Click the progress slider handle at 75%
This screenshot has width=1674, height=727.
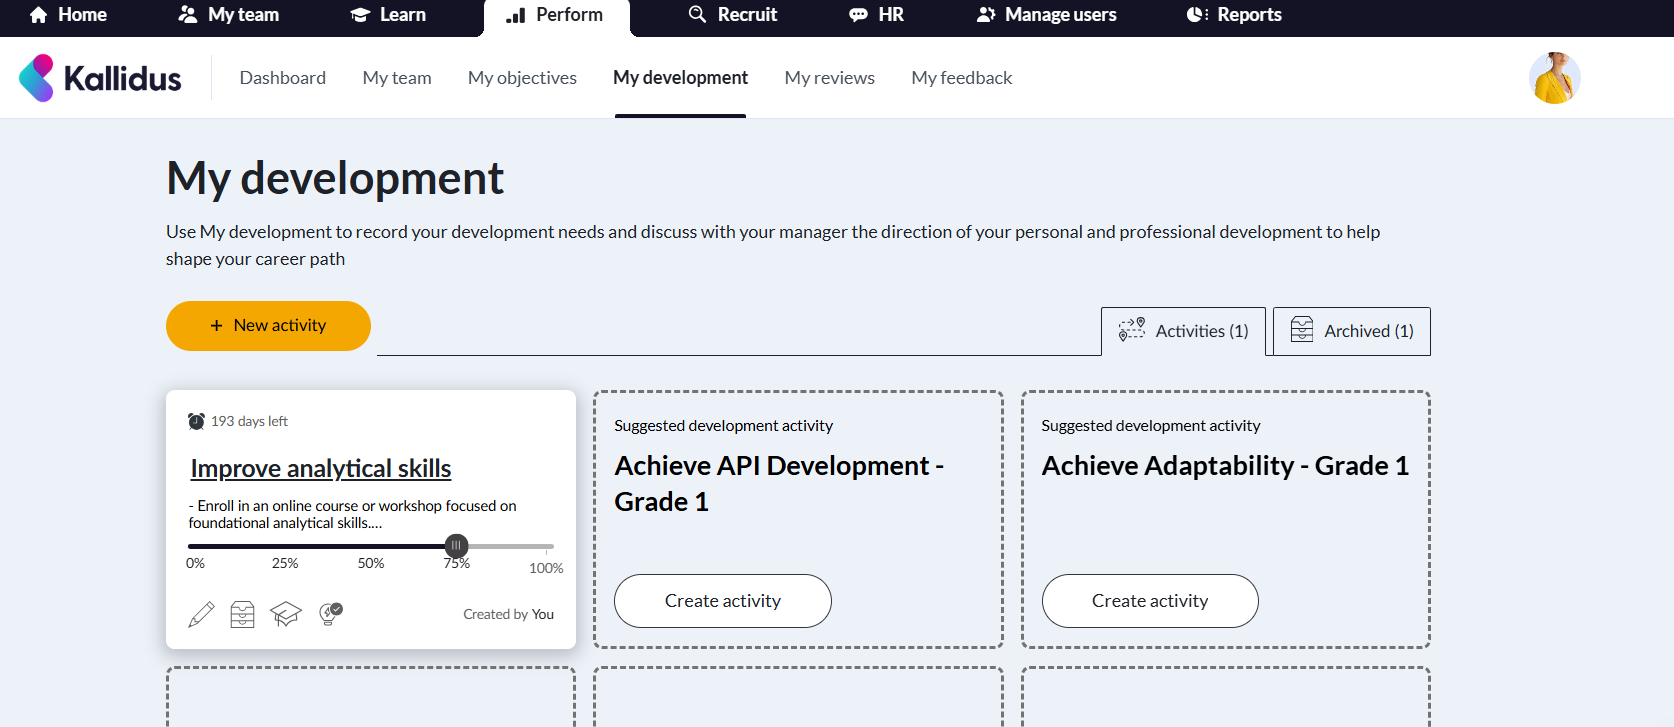(x=456, y=546)
